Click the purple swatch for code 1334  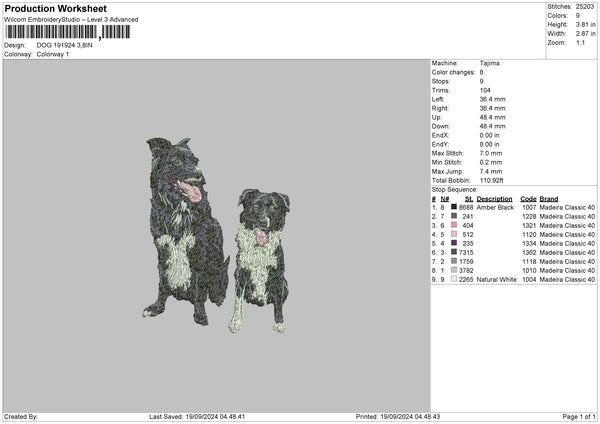(454, 243)
